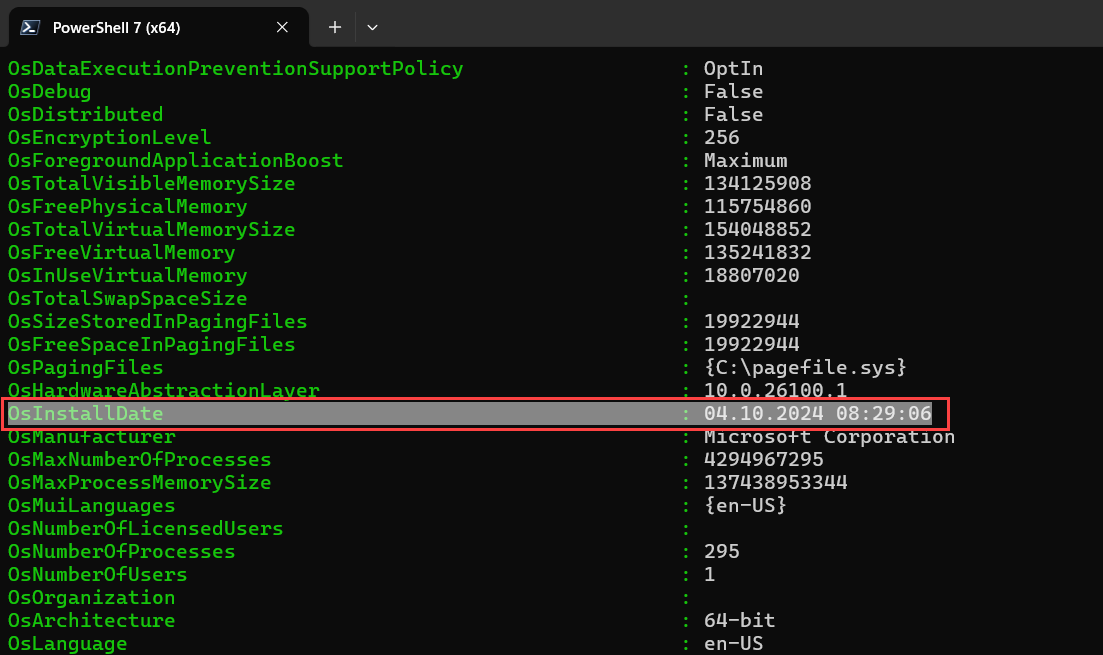
Task: Click the {C:\pagefile.sys} value
Action: [805, 368]
